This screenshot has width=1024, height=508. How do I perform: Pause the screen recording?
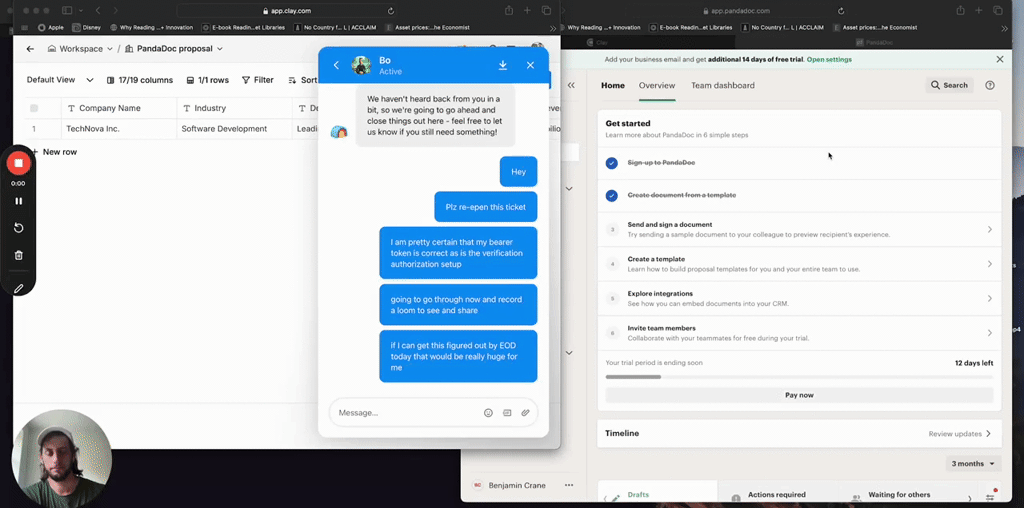coord(18,201)
